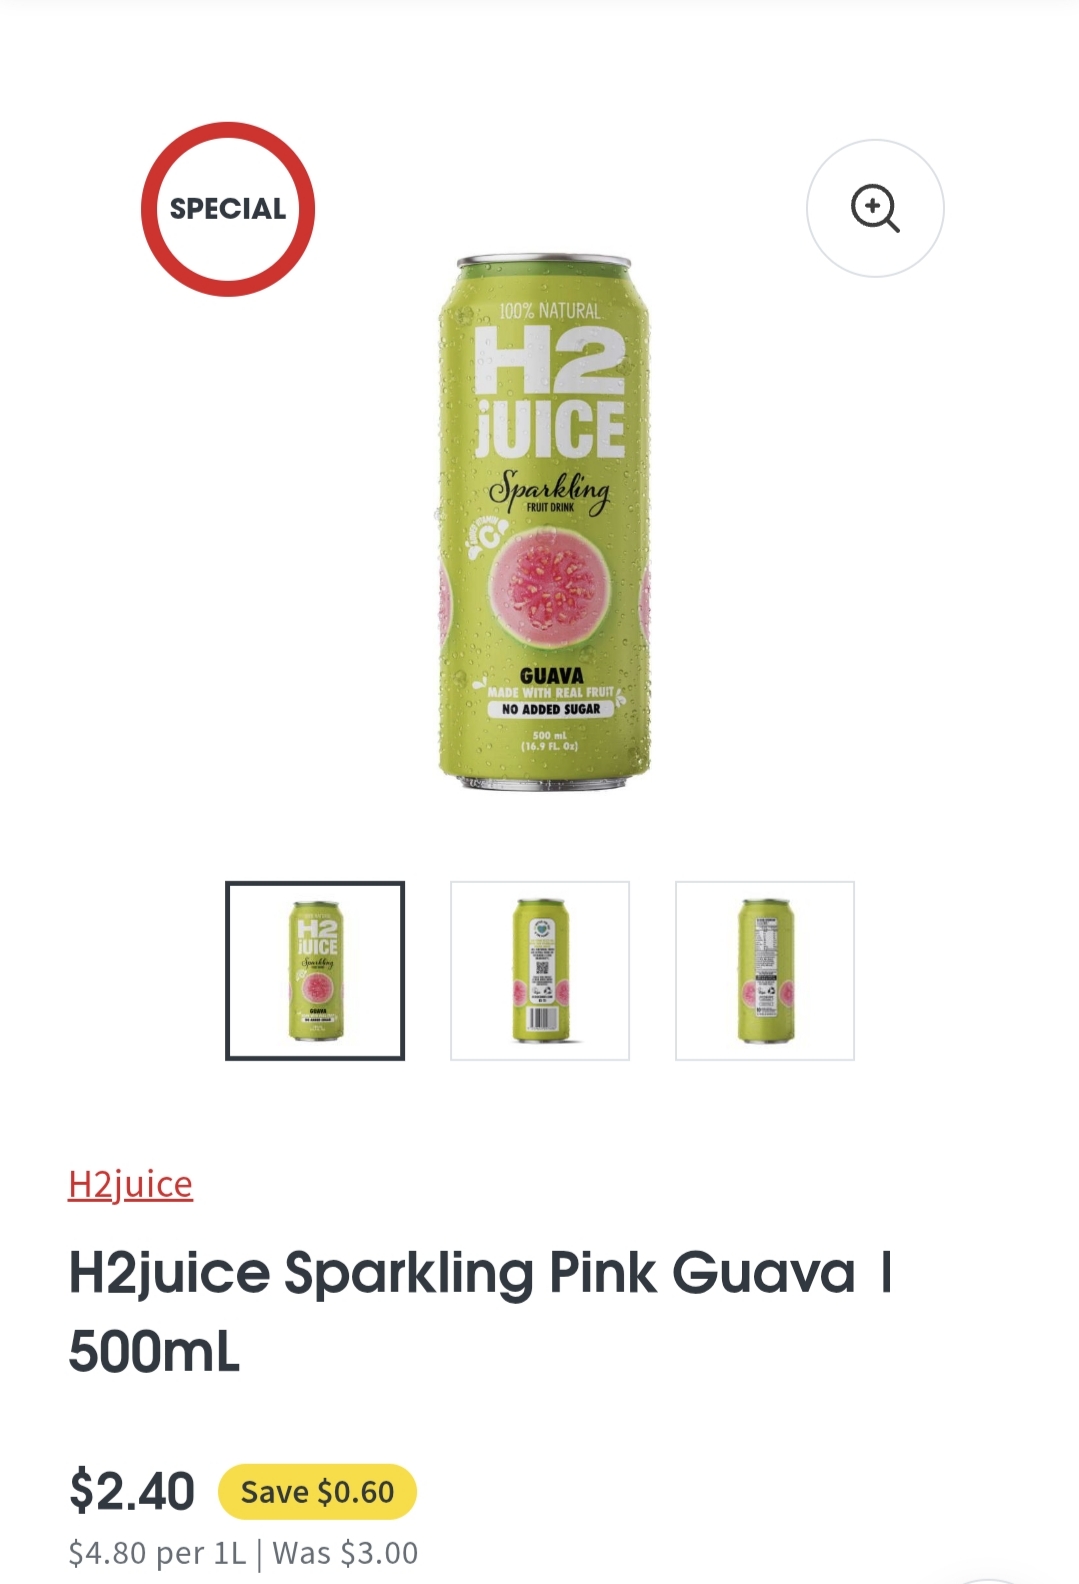Tap the silver lid of the can

pyautogui.click(x=544, y=262)
